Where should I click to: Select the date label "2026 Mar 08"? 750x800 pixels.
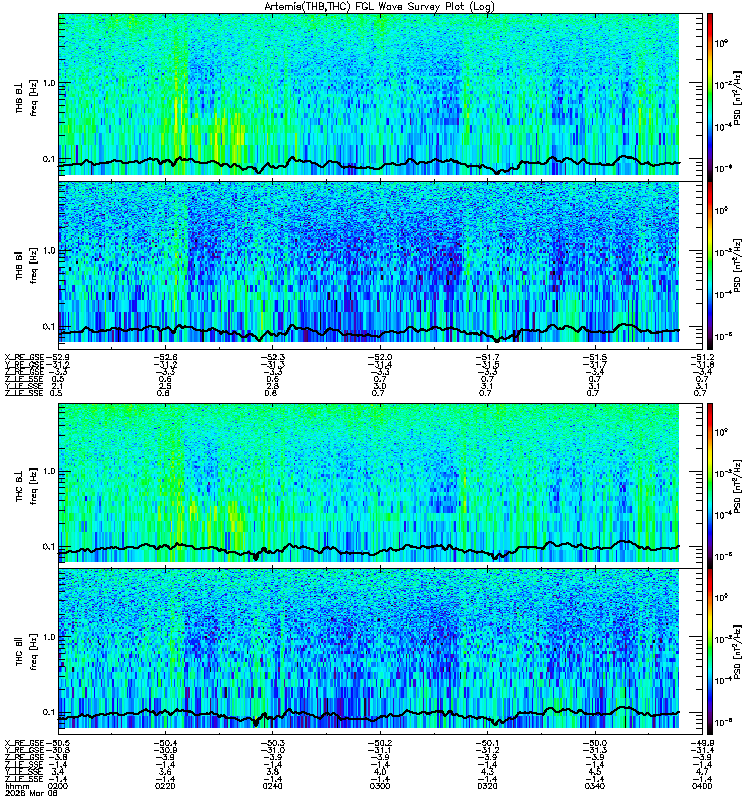tap(31, 793)
